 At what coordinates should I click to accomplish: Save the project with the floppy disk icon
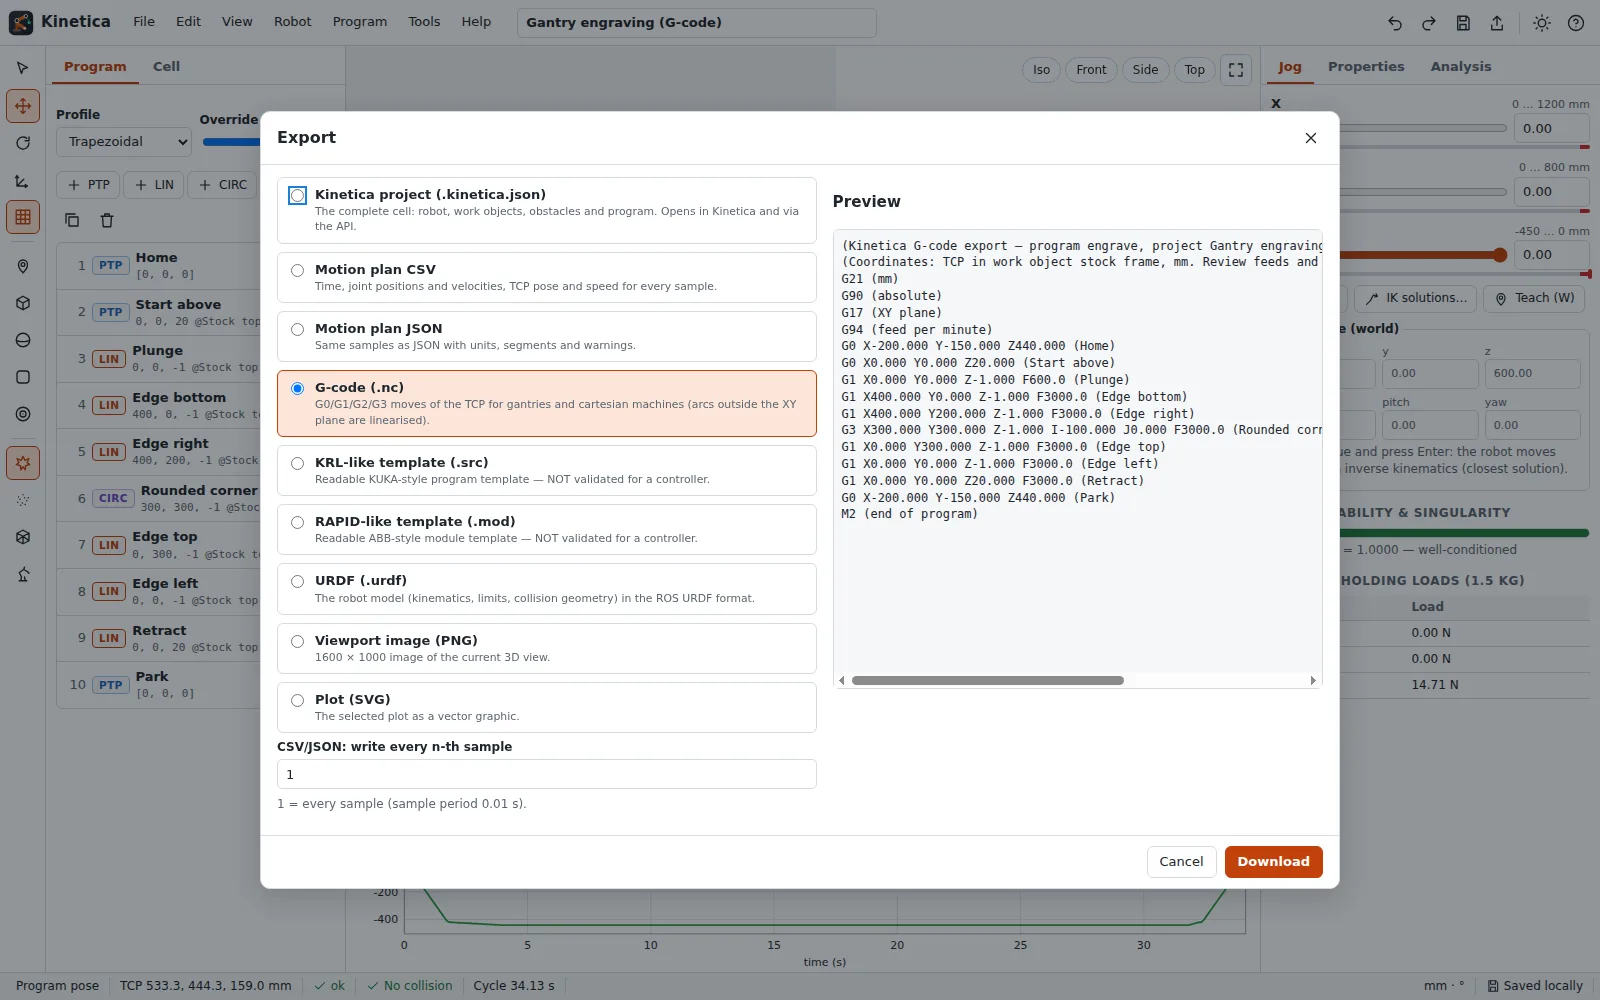click(1463, 23)
